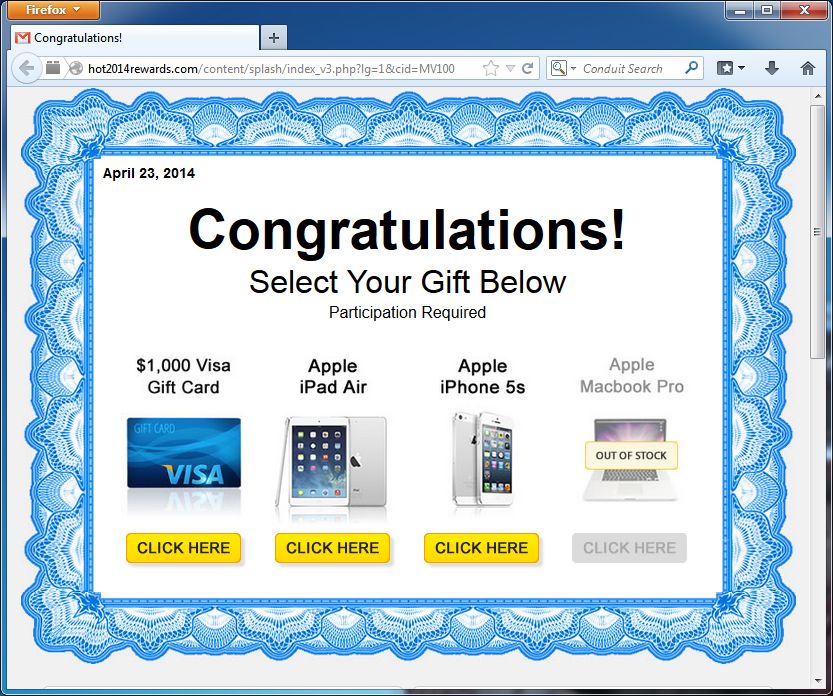Click the scrollbar up arrow

pos(818,96)
